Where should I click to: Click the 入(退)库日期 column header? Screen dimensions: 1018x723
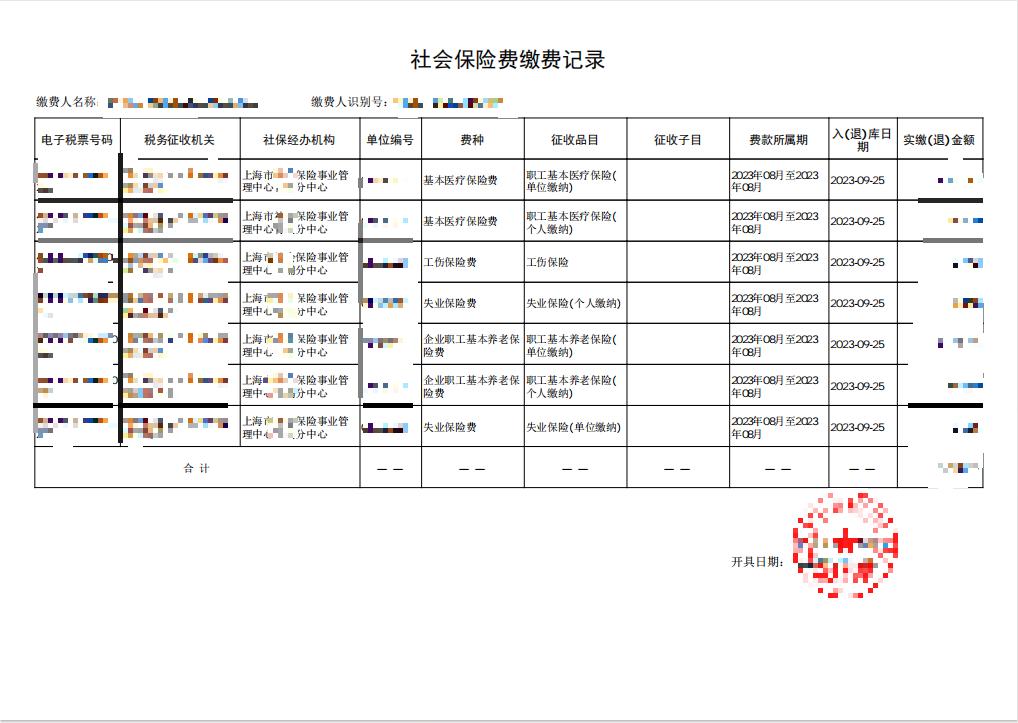pyautogui.click(x=862, y=140)
